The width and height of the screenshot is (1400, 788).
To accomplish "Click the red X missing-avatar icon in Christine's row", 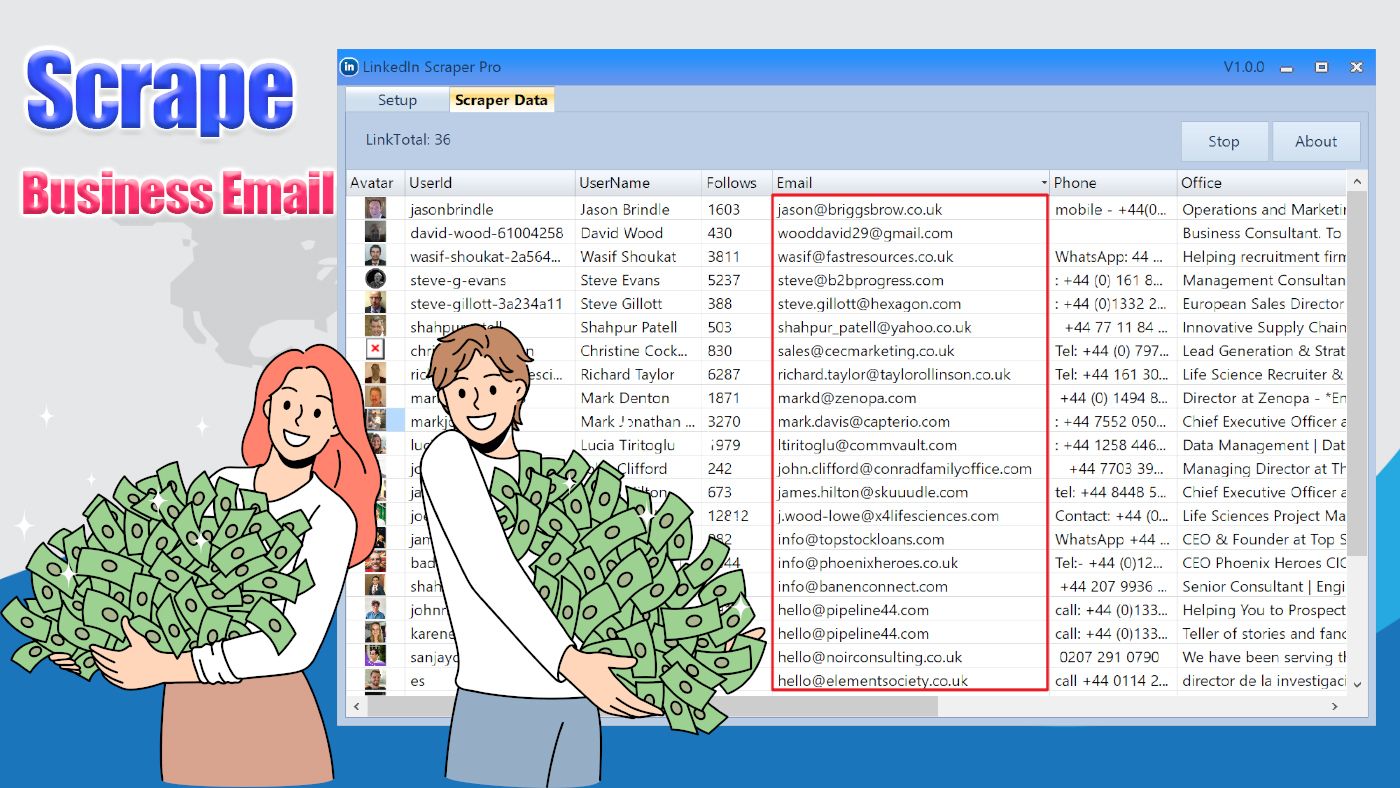I will pos(376,348).
